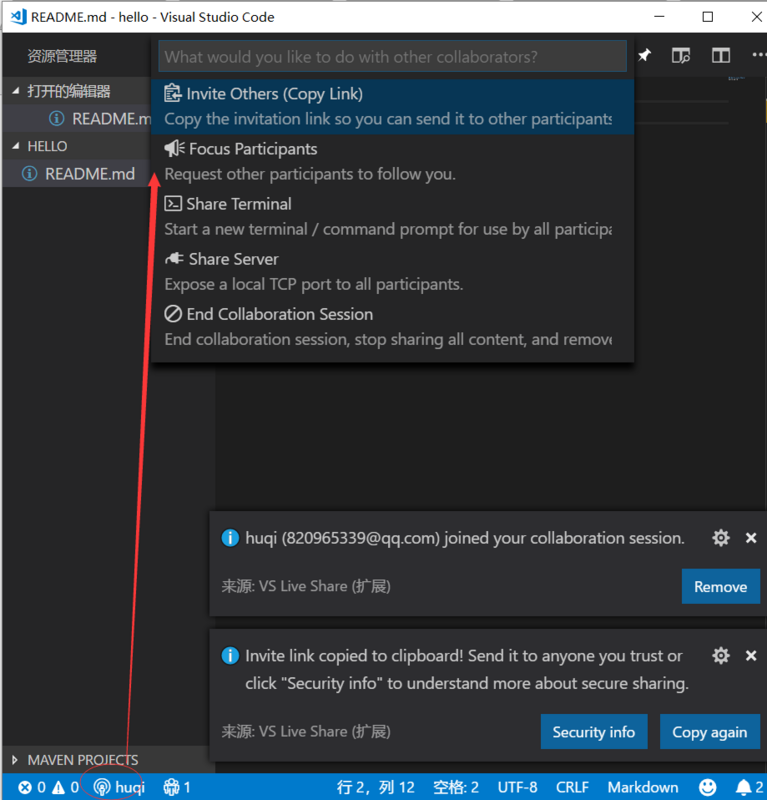Change language mode Markdown

(643, 787)
